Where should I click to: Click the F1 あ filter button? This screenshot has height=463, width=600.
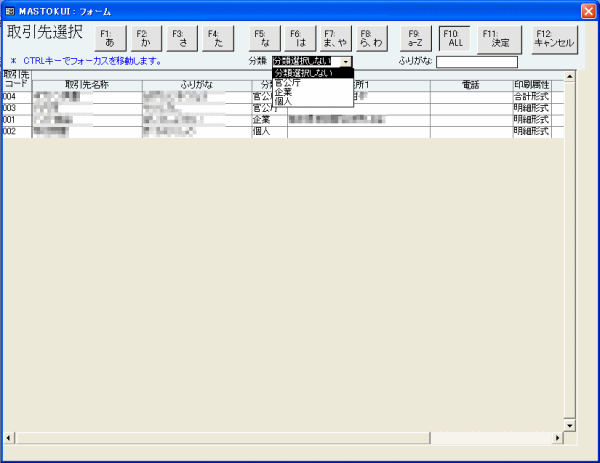(x=109, y=38)
